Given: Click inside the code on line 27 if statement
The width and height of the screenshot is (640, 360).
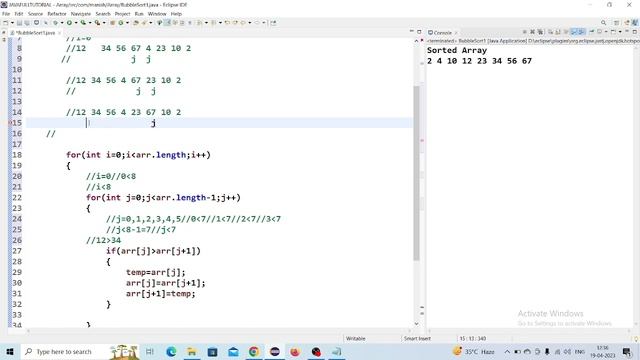Looking at the screenshot, I should coord(153,251).
